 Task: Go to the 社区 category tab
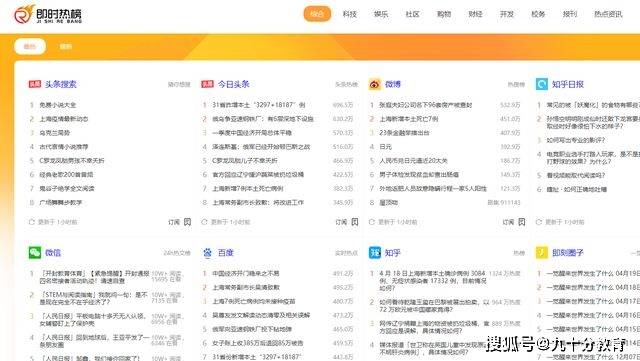point(412,14)
